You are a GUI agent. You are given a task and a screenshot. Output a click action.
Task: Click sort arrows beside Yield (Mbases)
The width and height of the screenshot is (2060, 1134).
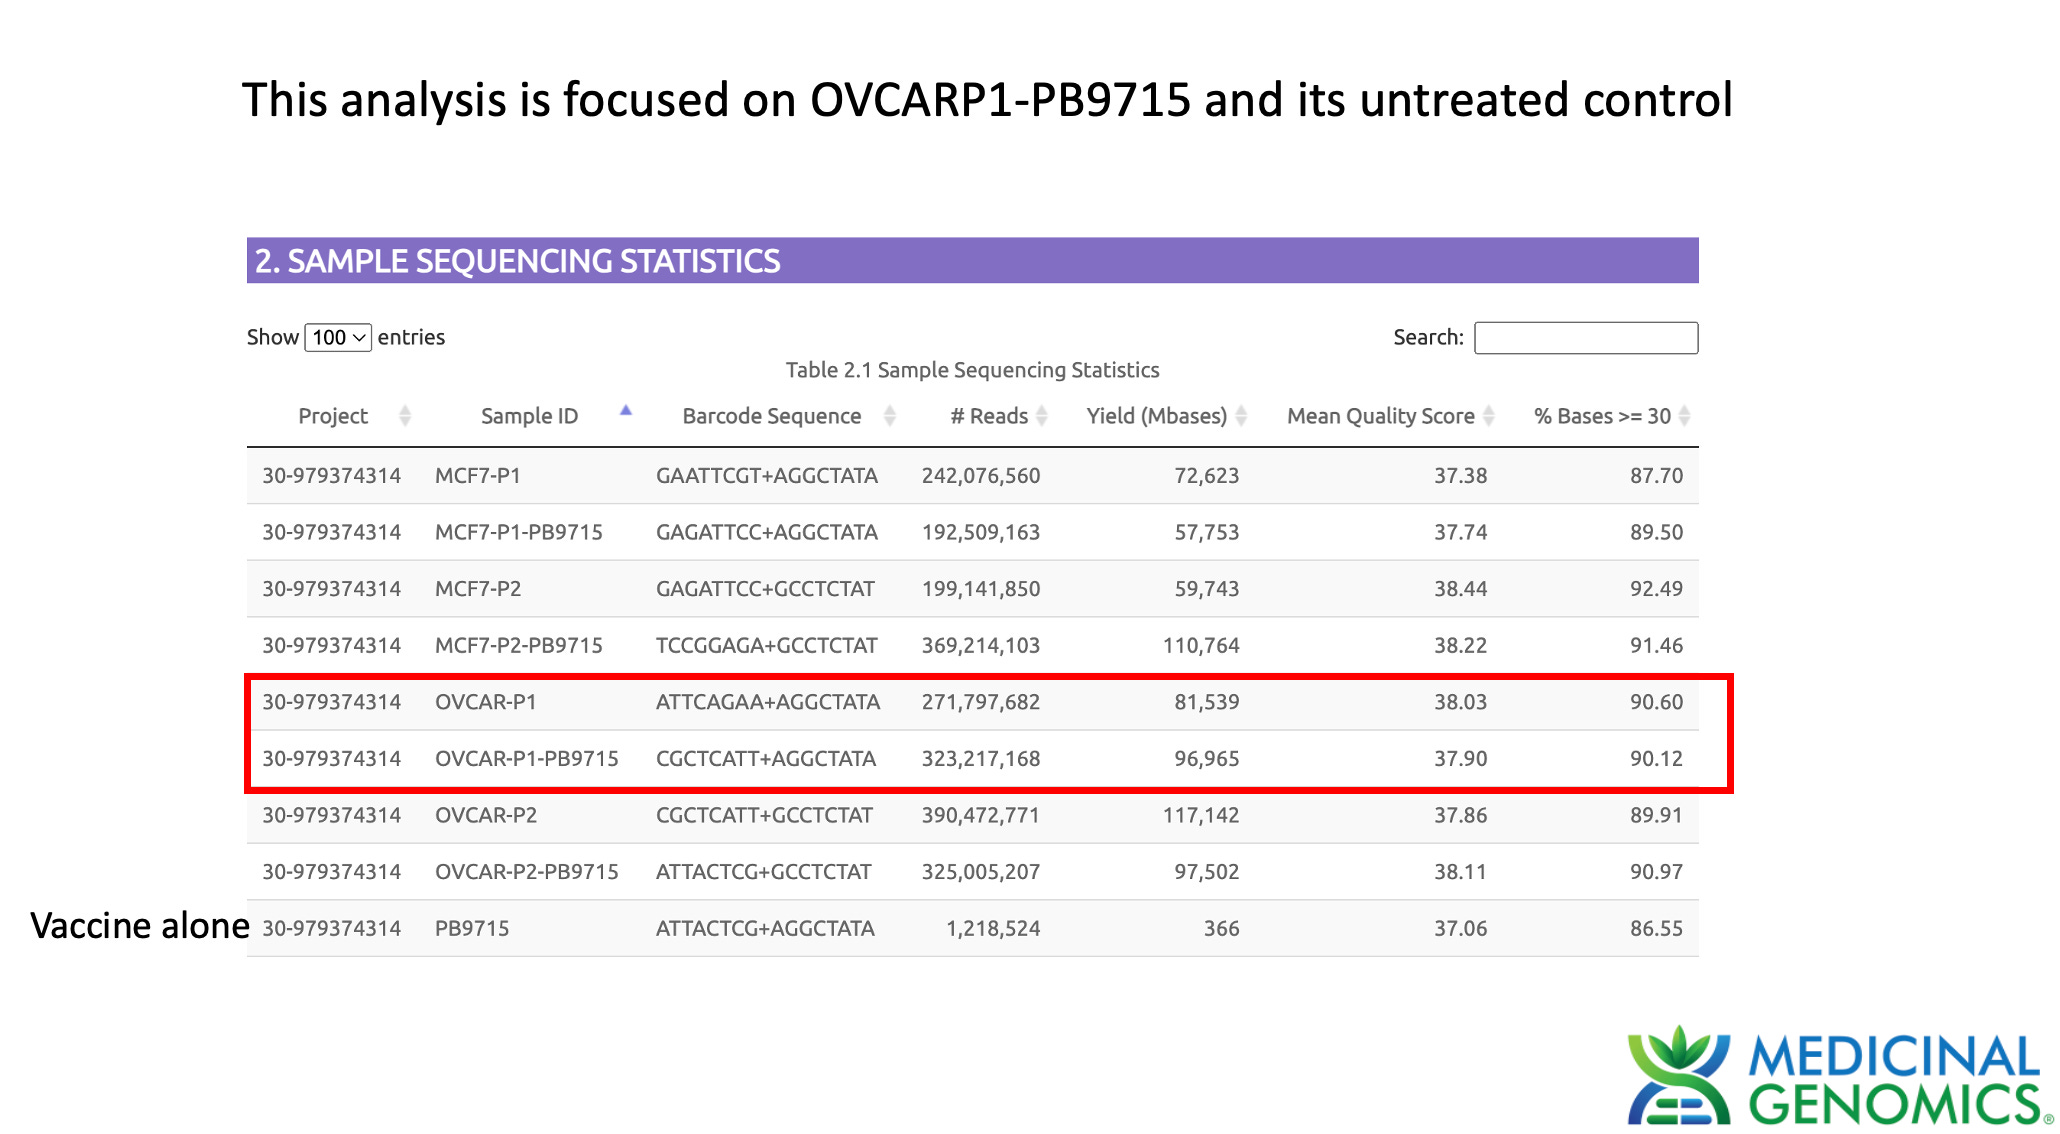pos(1241,416)
